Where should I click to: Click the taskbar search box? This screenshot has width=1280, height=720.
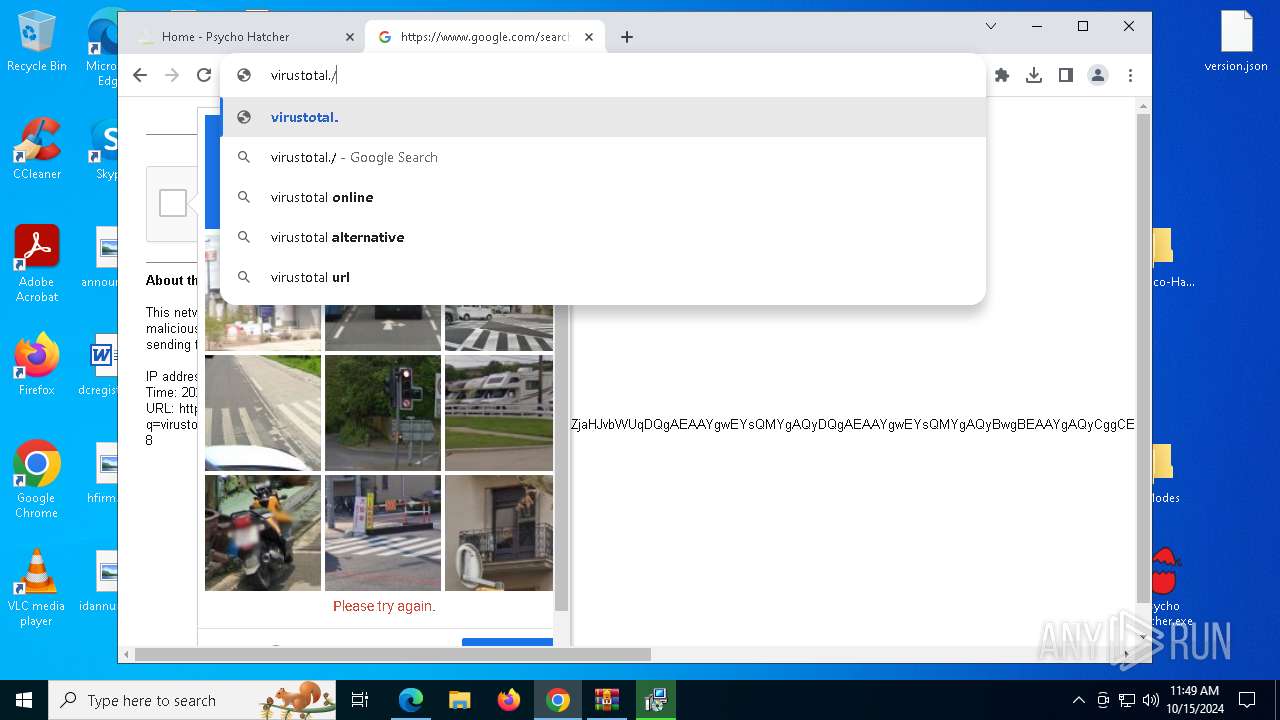point(192,700)
